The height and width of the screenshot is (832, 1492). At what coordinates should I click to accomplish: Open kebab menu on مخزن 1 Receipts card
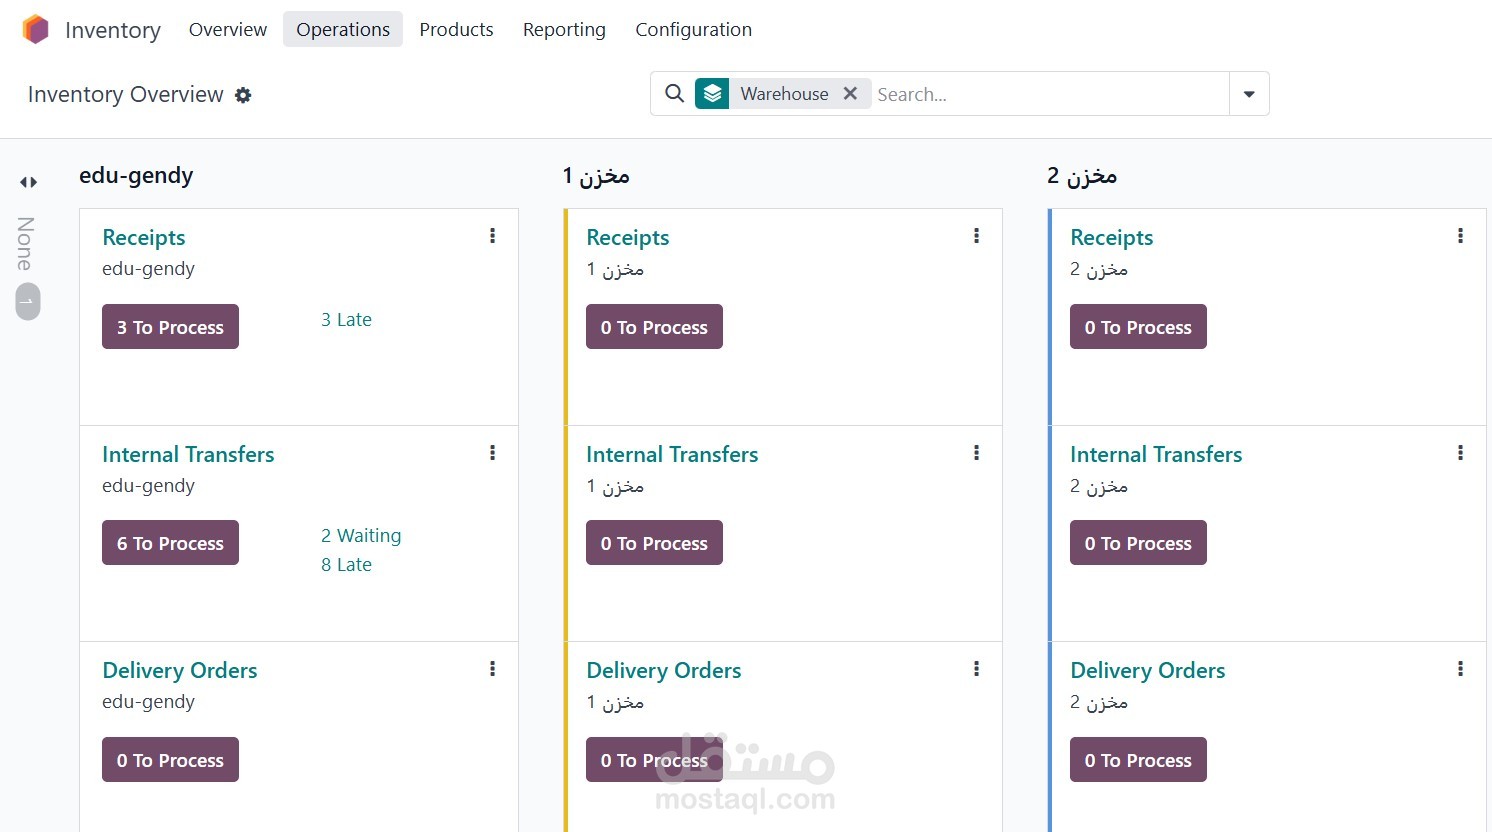pos(976,236)
